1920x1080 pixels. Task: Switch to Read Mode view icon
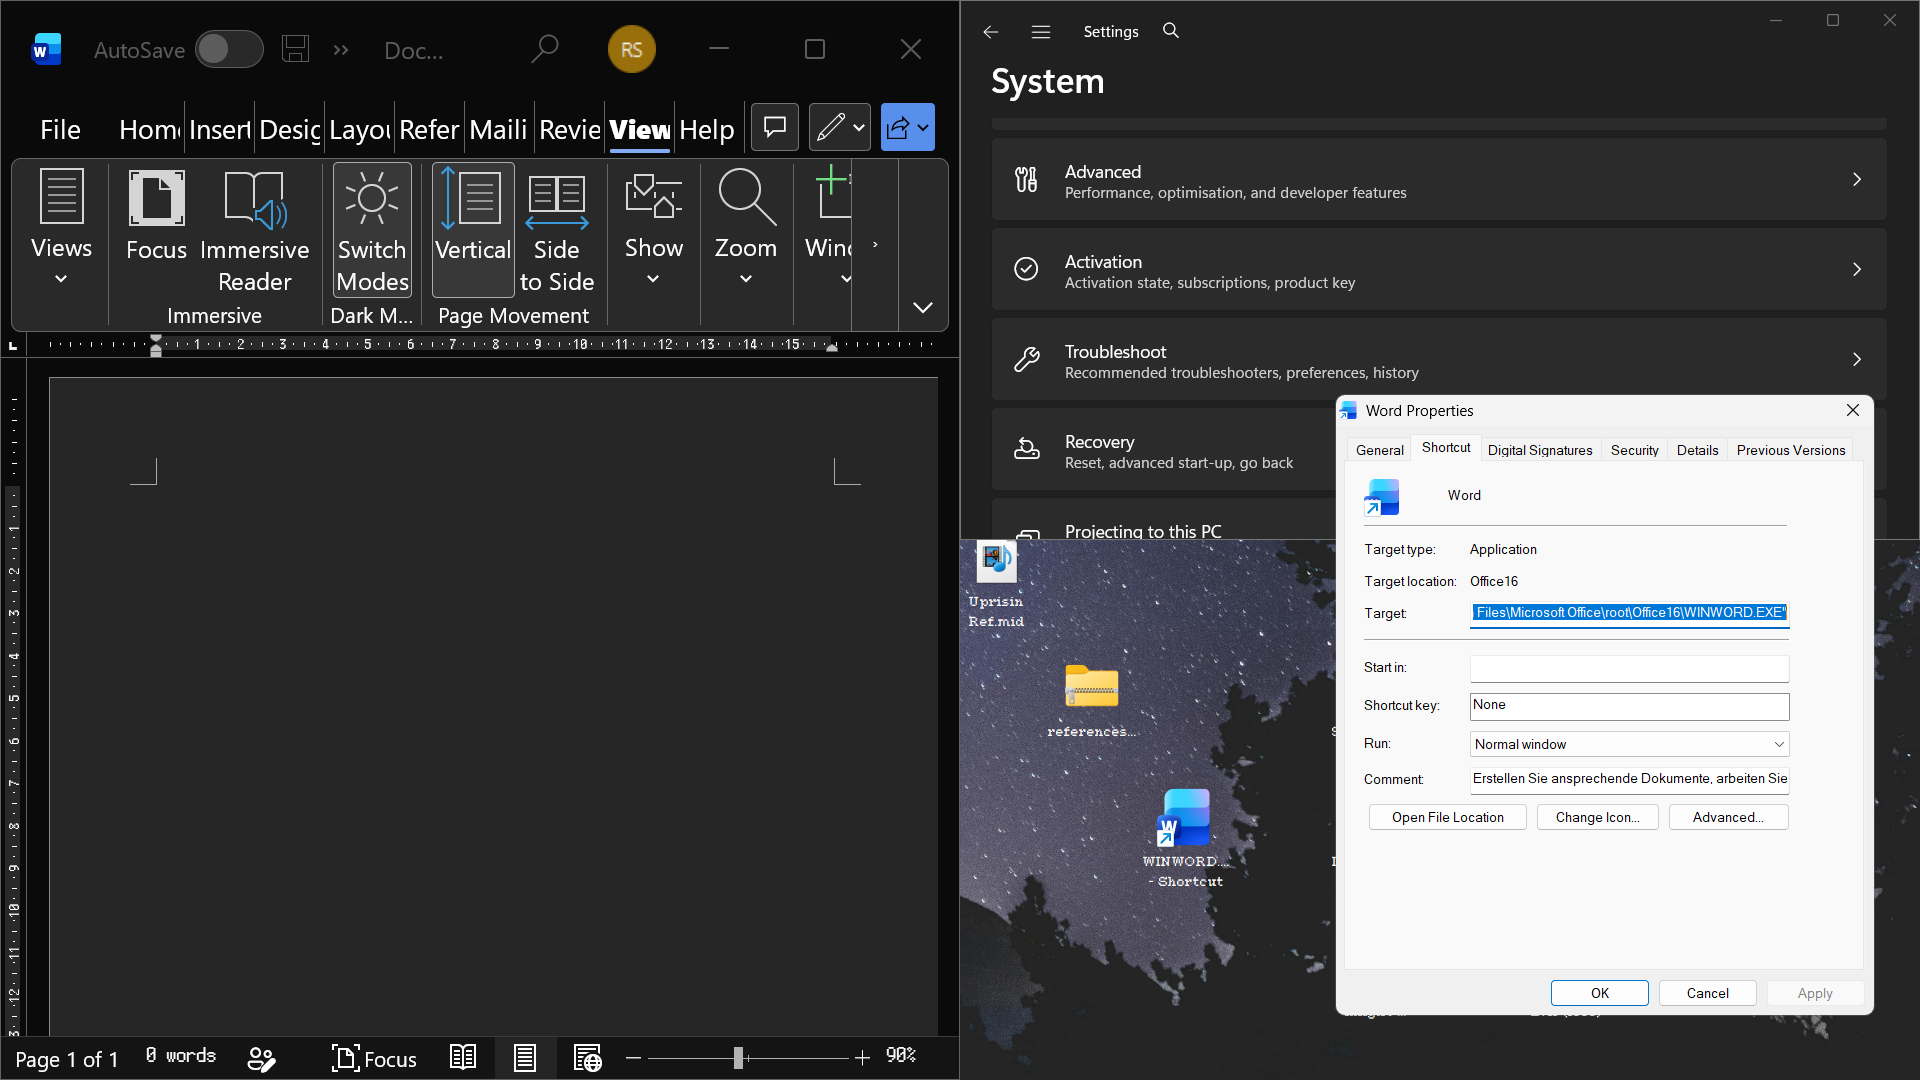click(463, 1057)
